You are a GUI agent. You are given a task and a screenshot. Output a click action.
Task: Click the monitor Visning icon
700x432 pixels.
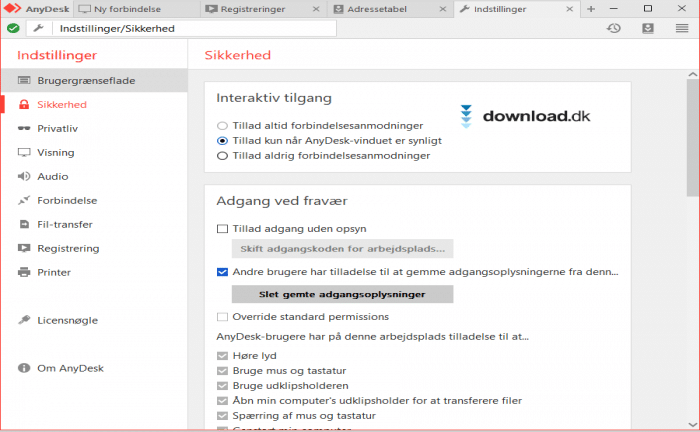click(24, 153)
